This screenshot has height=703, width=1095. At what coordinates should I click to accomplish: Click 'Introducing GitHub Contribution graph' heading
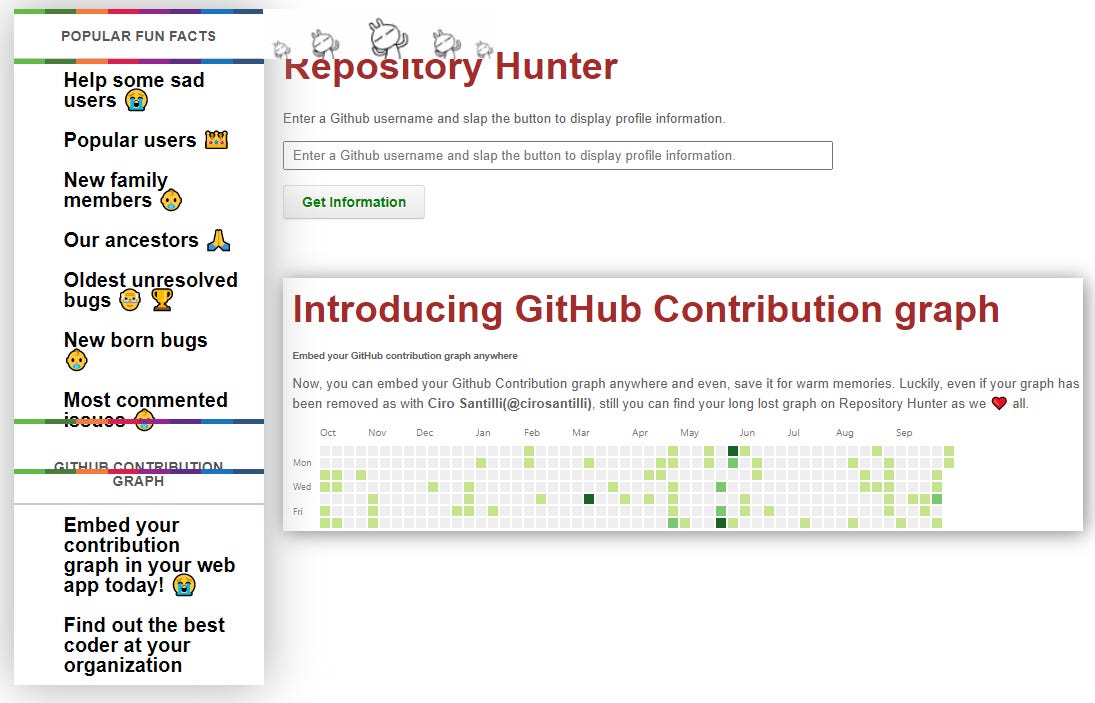645,309
